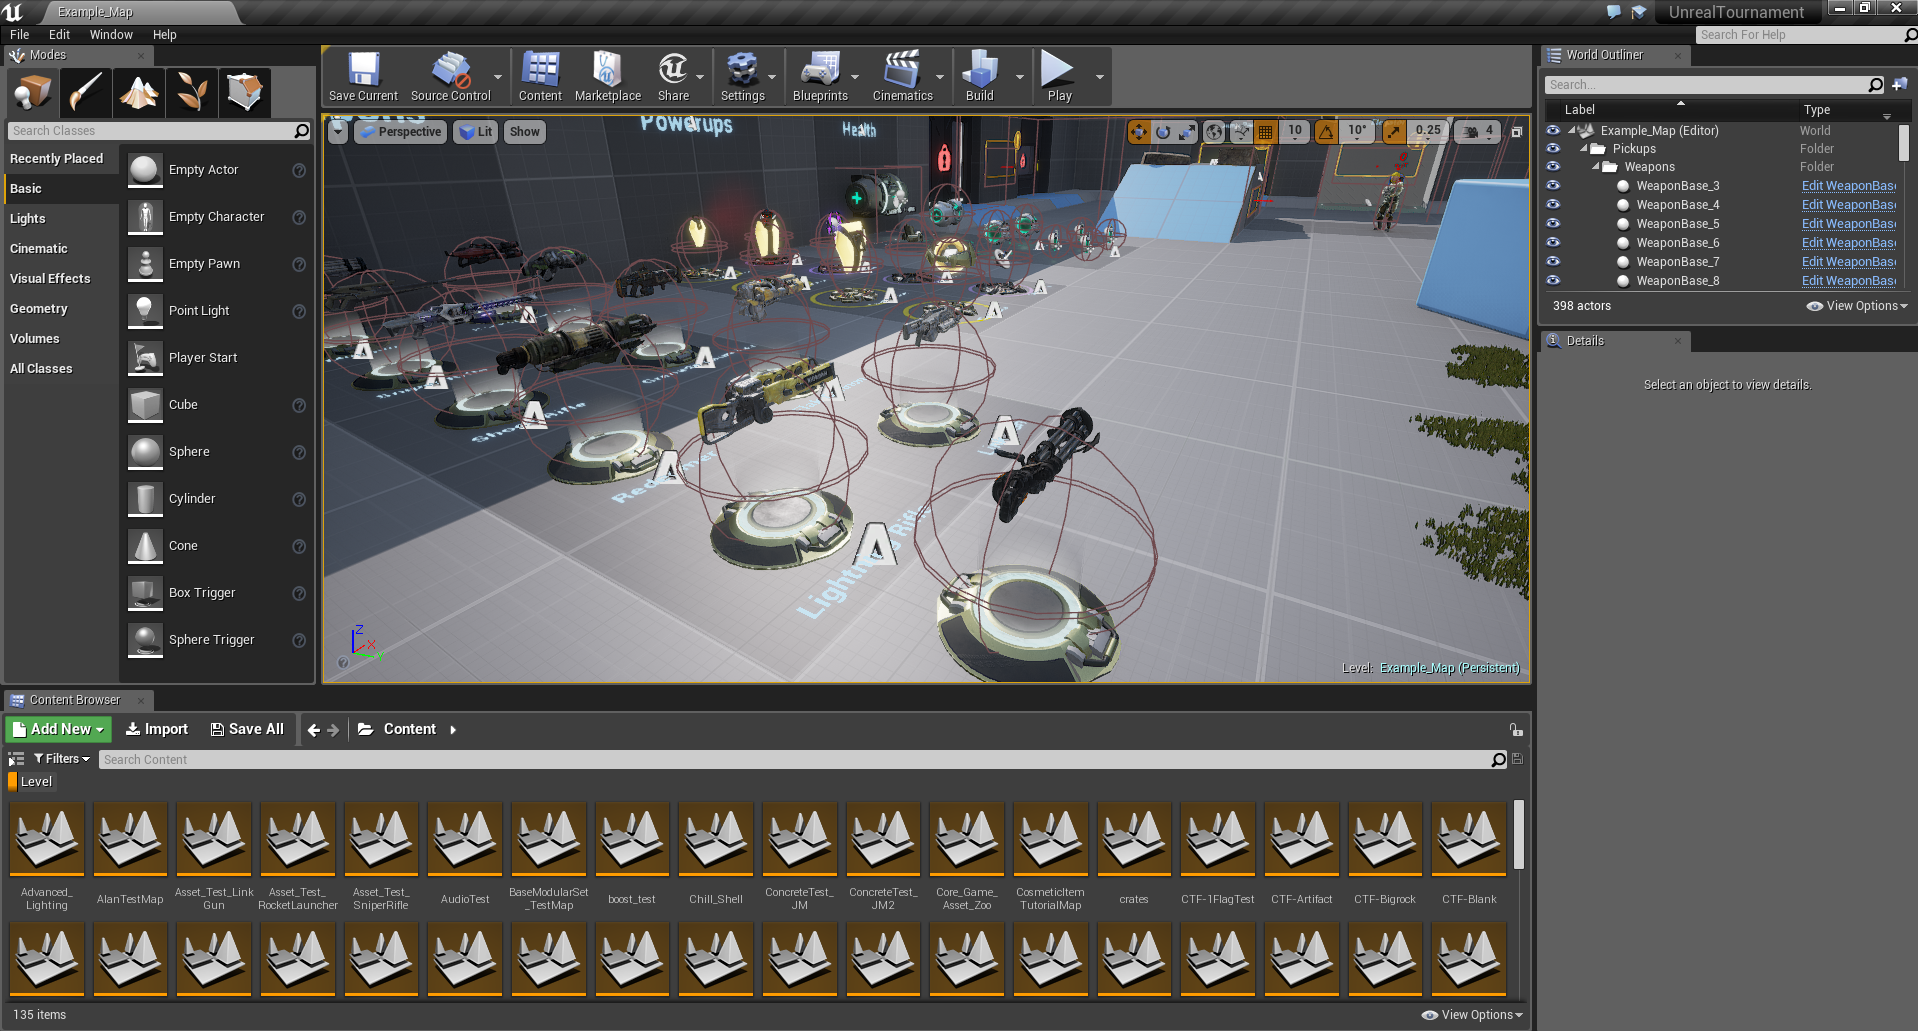Open the Edit menu
Image resolution: width=1918 pixels, height=1031 pixels.
click(59, 34)
